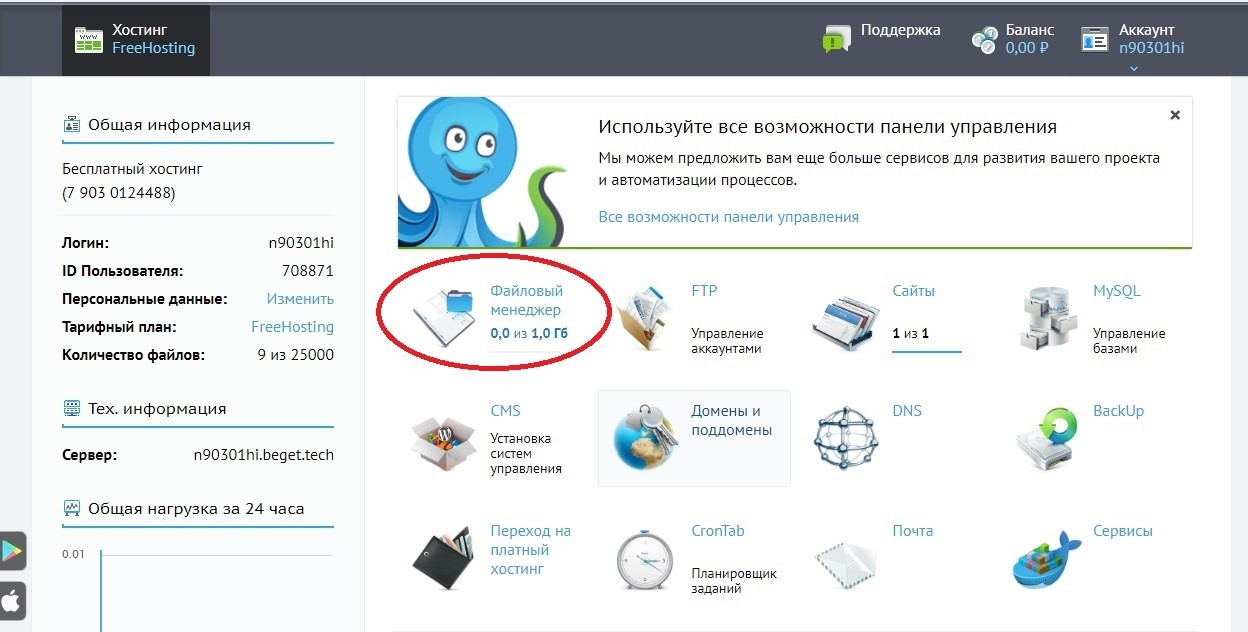
Task: Open the CMS installation box icon
Action: click(x=446, y=441)
